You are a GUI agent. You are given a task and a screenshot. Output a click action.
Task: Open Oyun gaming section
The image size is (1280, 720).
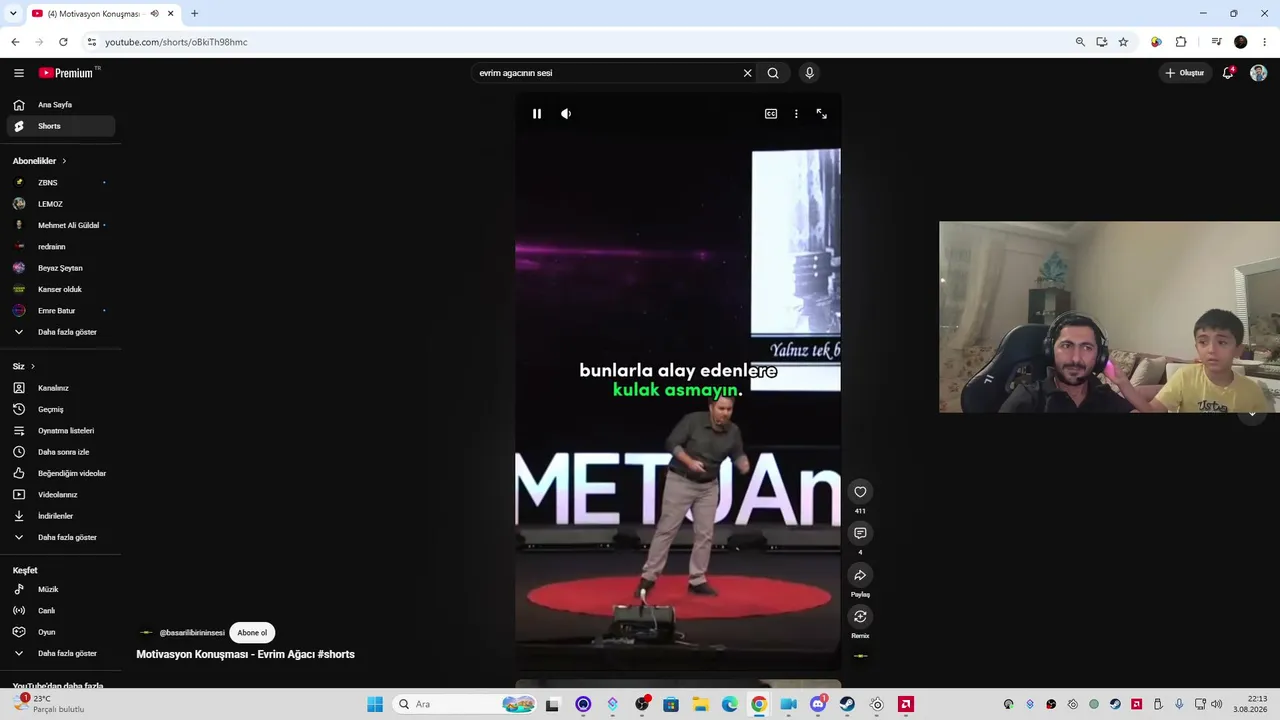(x=61, y=632)
